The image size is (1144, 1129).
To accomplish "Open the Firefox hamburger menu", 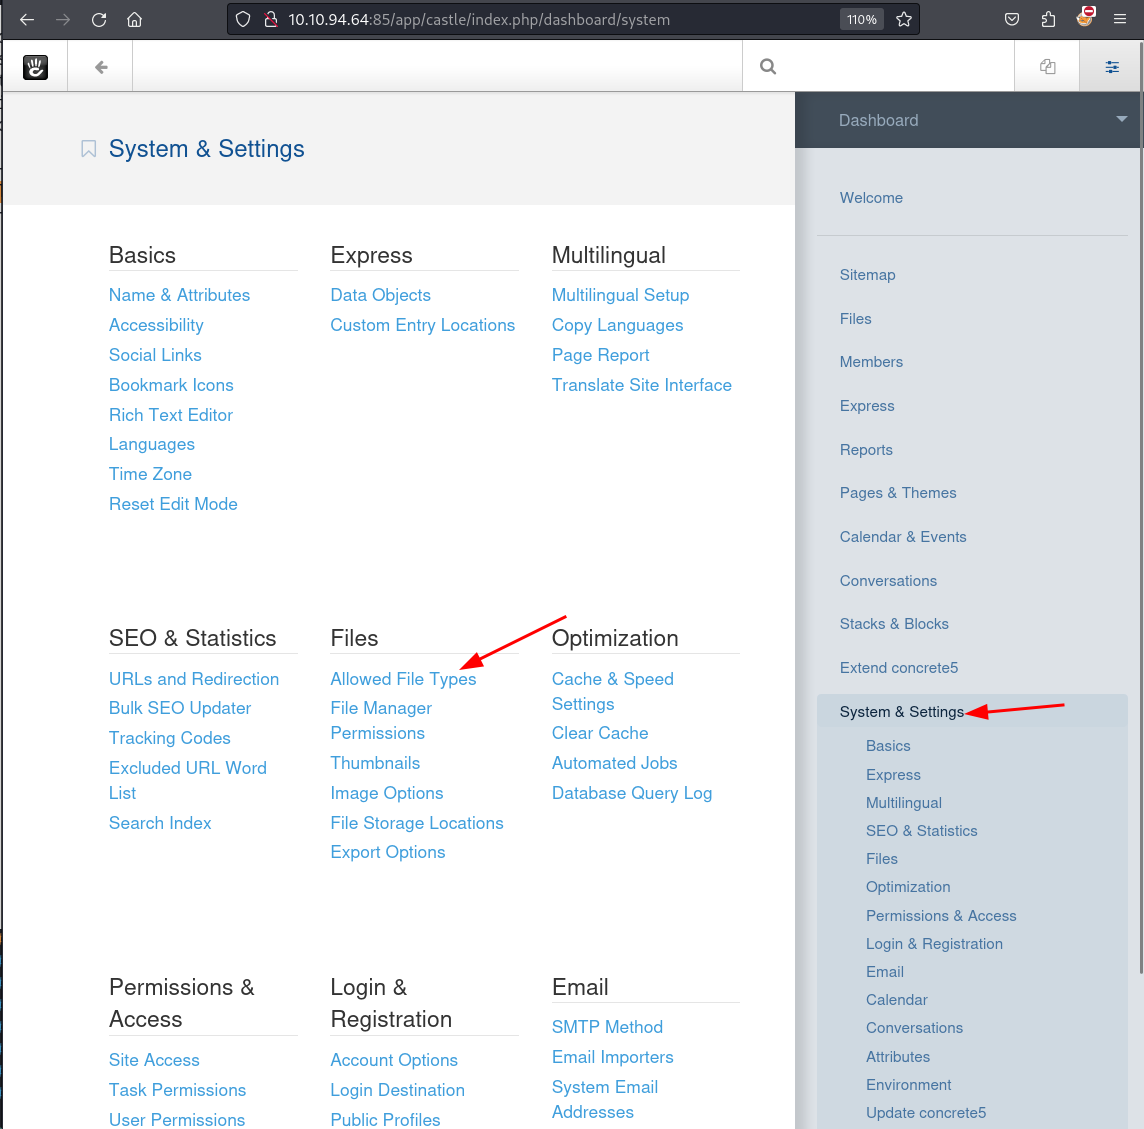I will coord(1120,20).
